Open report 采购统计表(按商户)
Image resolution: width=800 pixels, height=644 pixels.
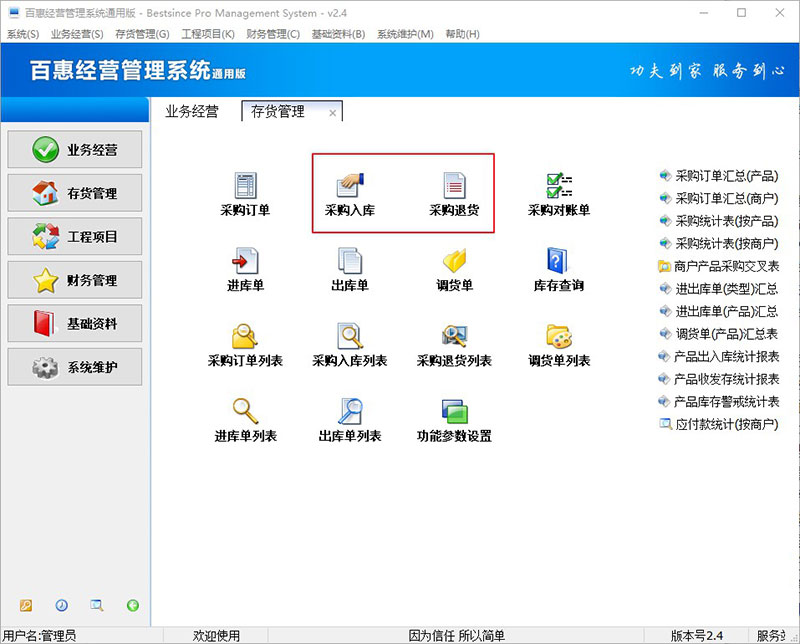[719, 244]
